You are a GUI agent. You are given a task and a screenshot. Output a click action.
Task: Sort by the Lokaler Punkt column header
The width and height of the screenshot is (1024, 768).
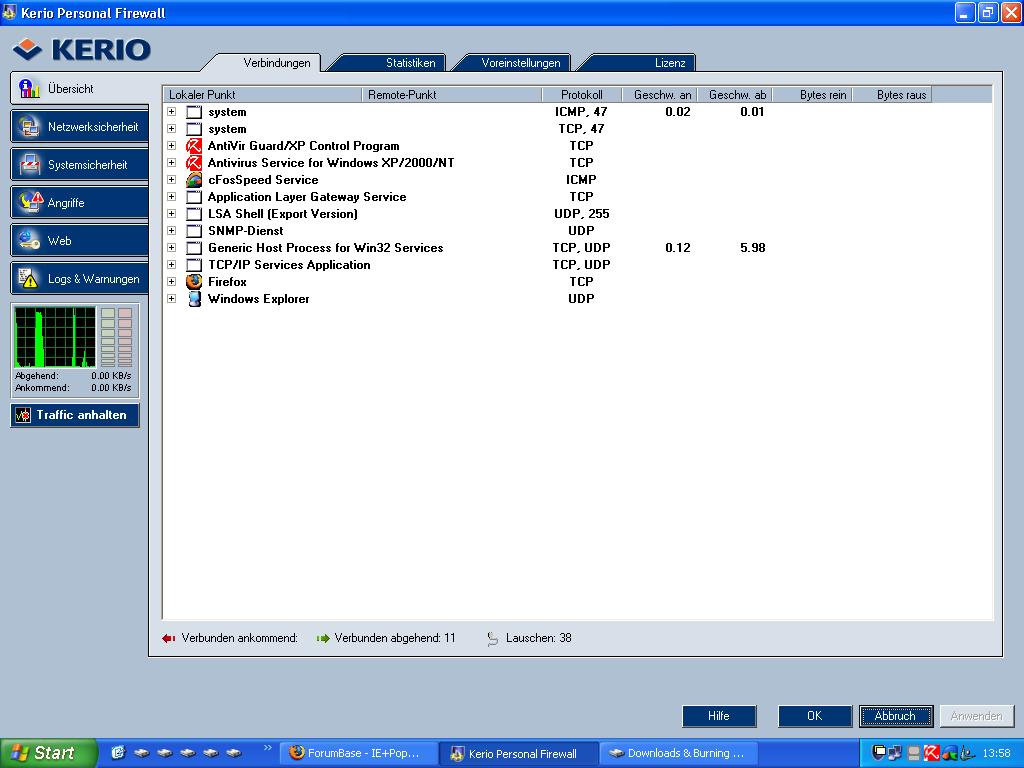[x=263, y=95]
